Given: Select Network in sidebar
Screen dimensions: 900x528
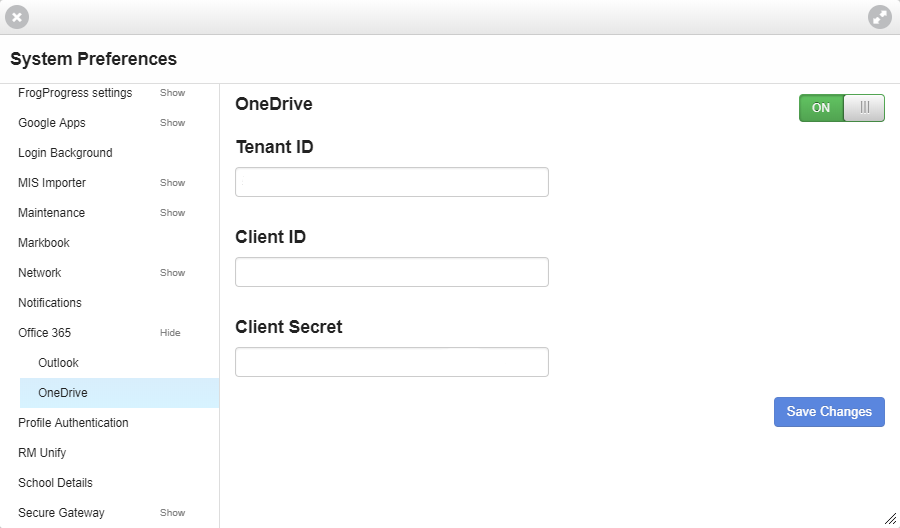Looking at the screenshot, I should click(x=40, y=273).
